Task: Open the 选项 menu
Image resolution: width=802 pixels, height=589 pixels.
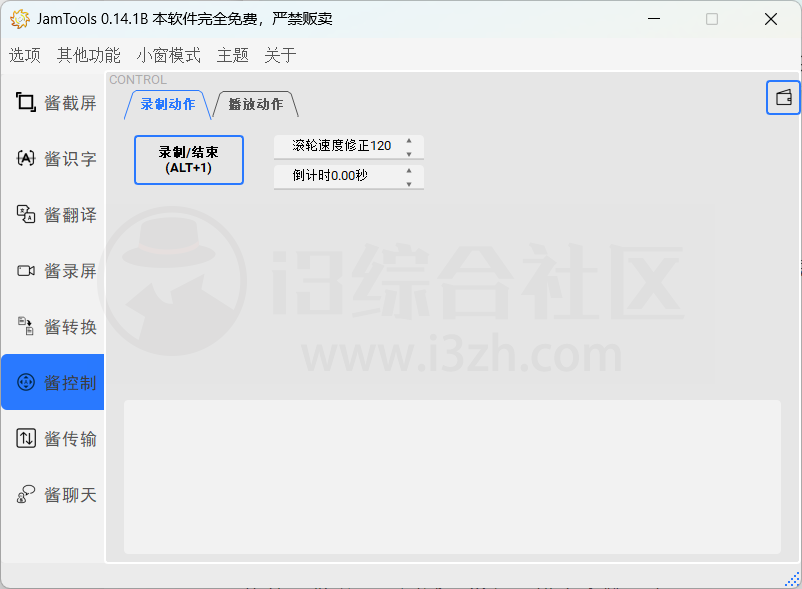Action: click(25, 55)
